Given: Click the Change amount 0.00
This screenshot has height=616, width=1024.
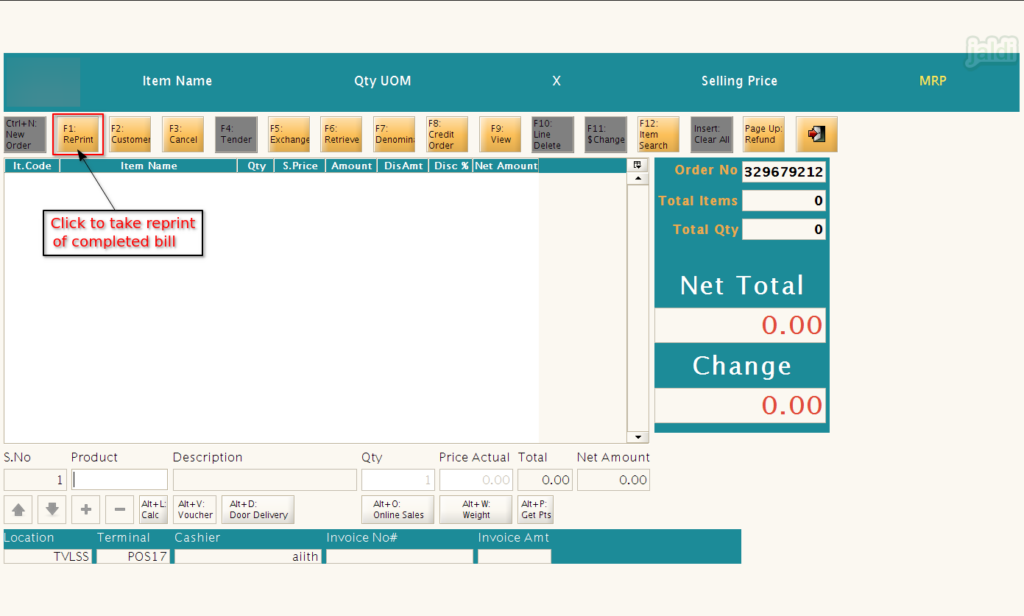Looking at the screenshot, I should (x=741, y=405).
